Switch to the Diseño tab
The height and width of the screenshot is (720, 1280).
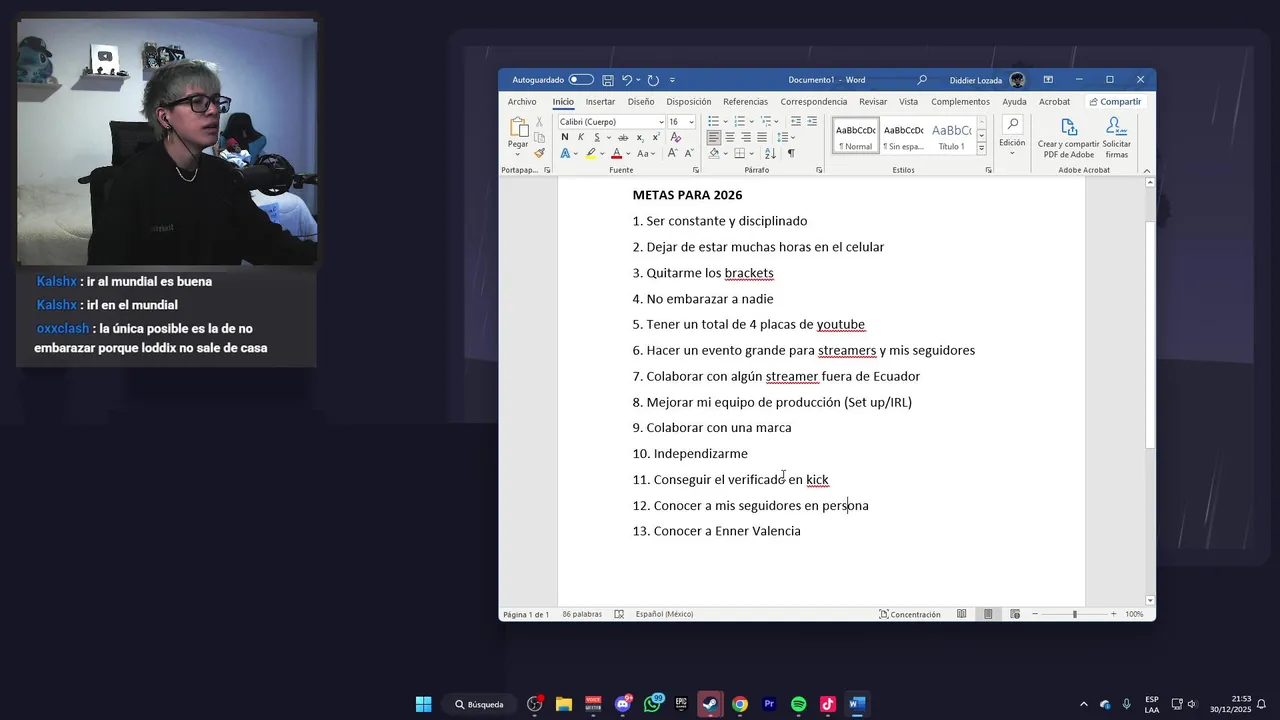(641, 102)
